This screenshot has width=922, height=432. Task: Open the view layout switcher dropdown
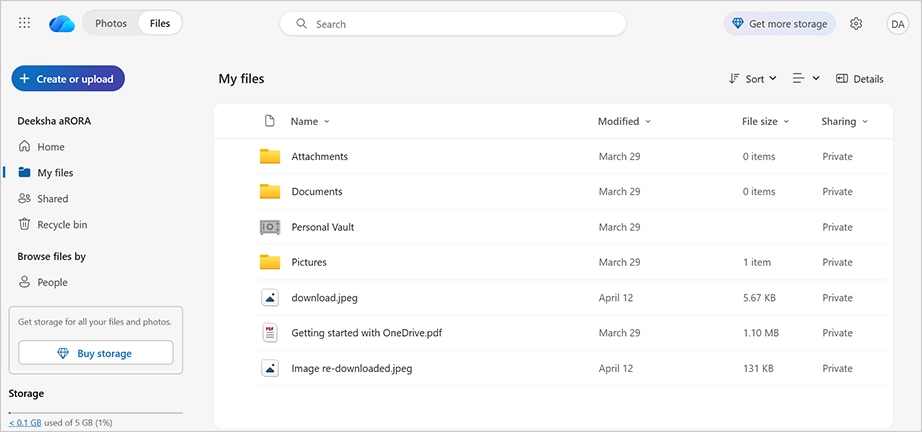[806, 78]
